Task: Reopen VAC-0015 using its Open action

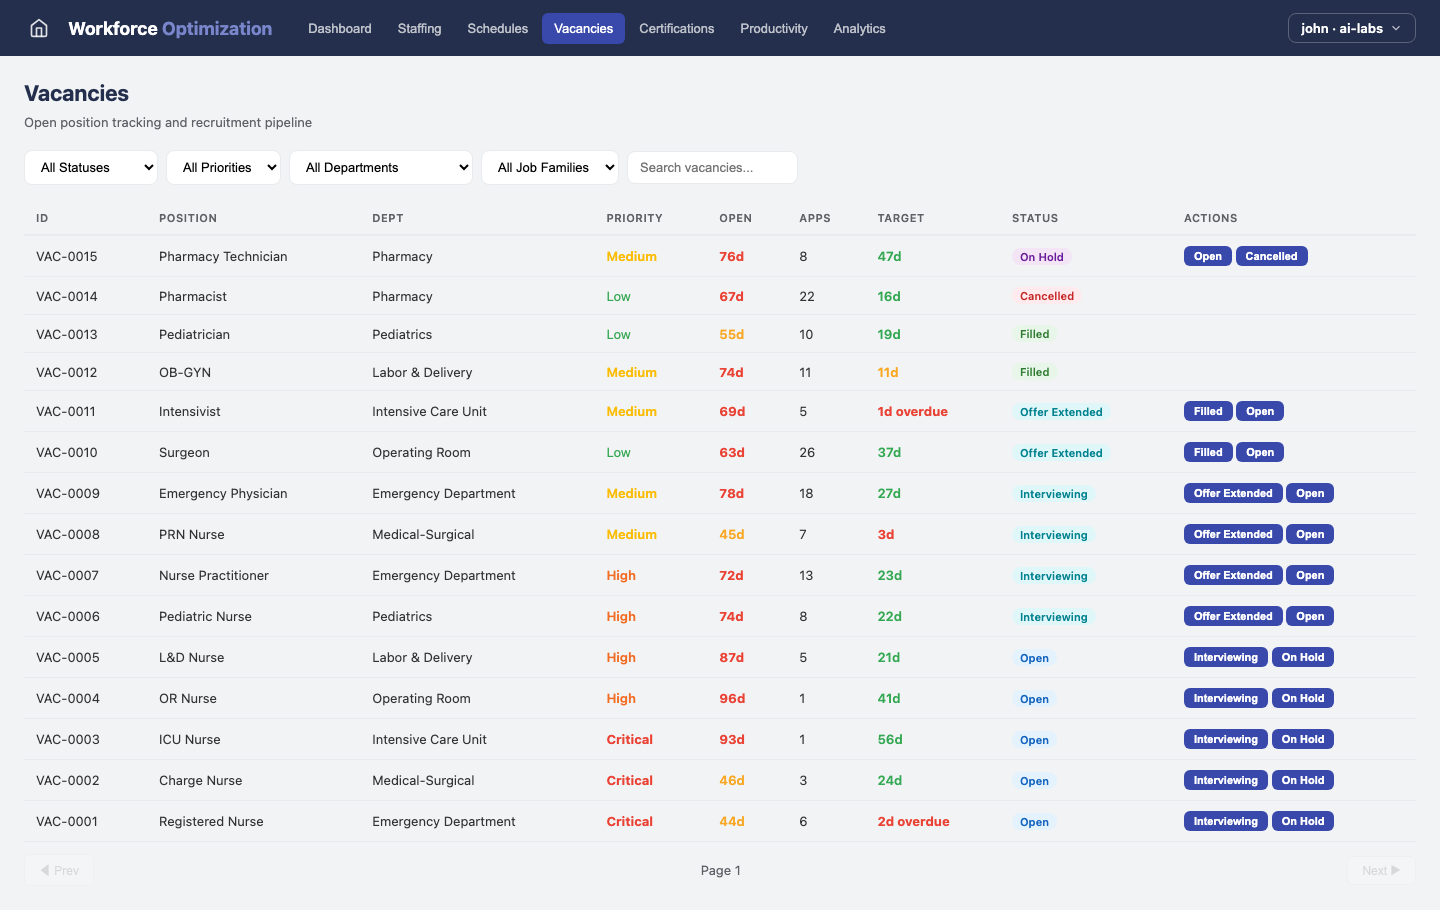Action: pos(1207,256)
